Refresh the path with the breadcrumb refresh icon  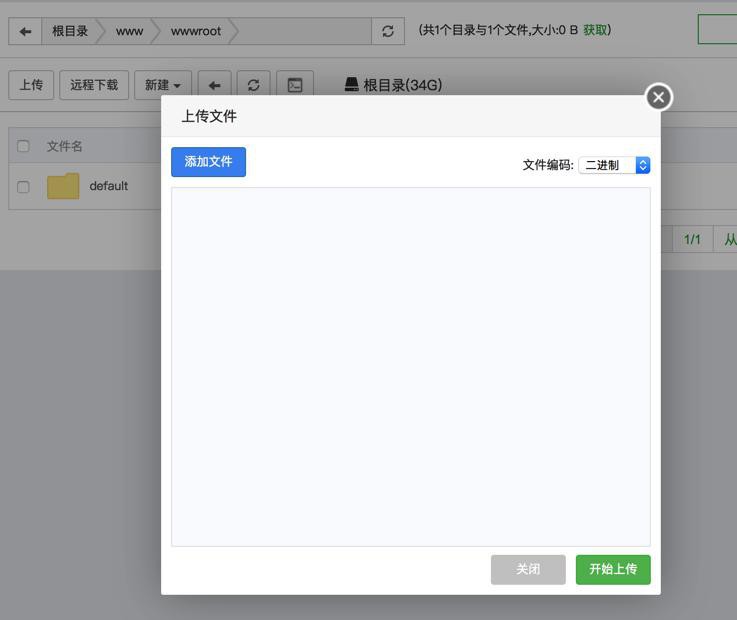click(388, 31)
